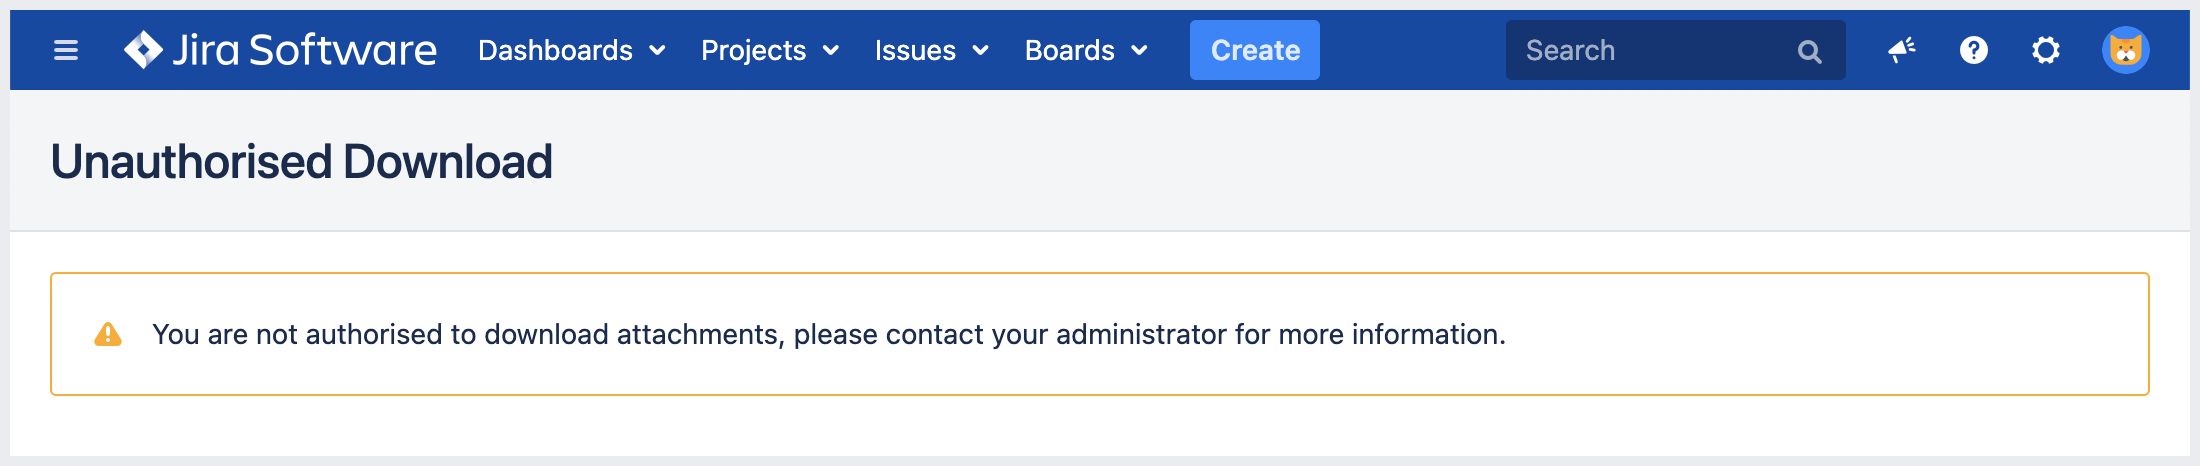The height and width of the screenshot is (466, 2200).
Task: Click the Jira diamond logo icon
Action: 143,50
